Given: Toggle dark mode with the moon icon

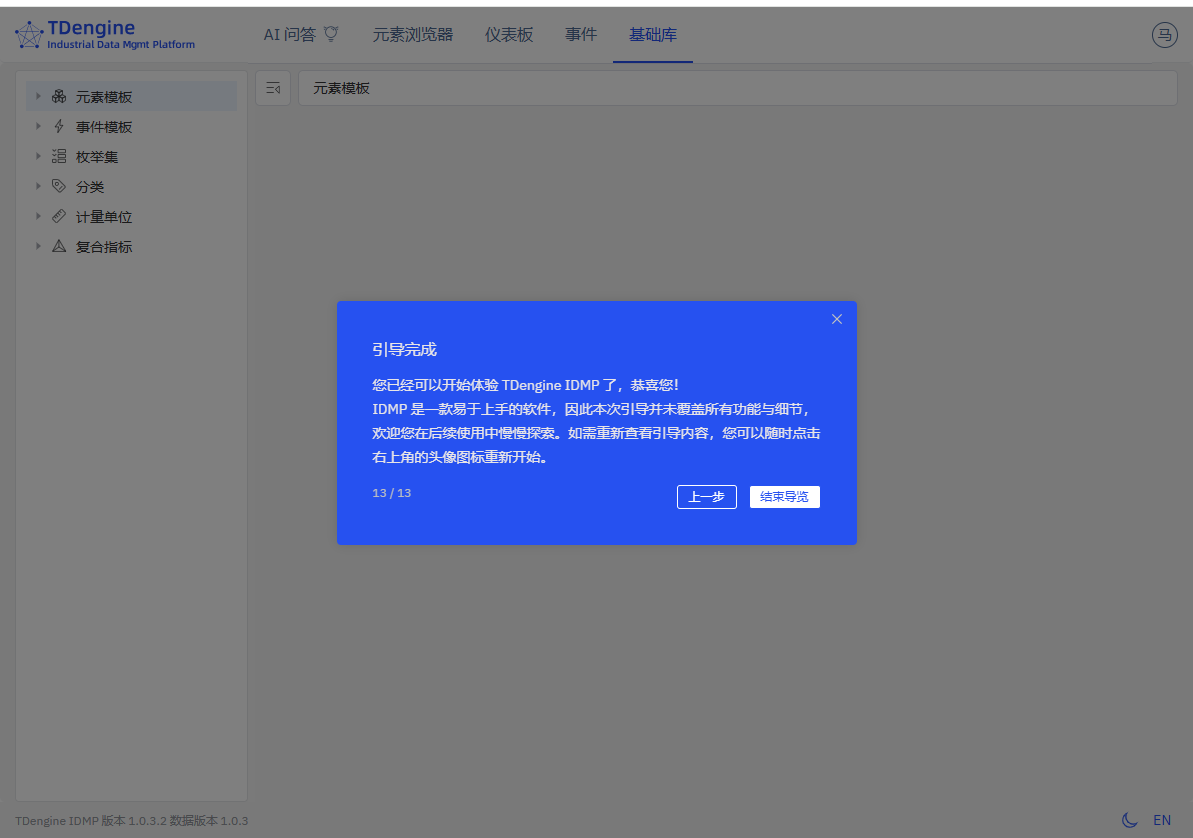Looking at the screenshot, I should pos(1130,820).
